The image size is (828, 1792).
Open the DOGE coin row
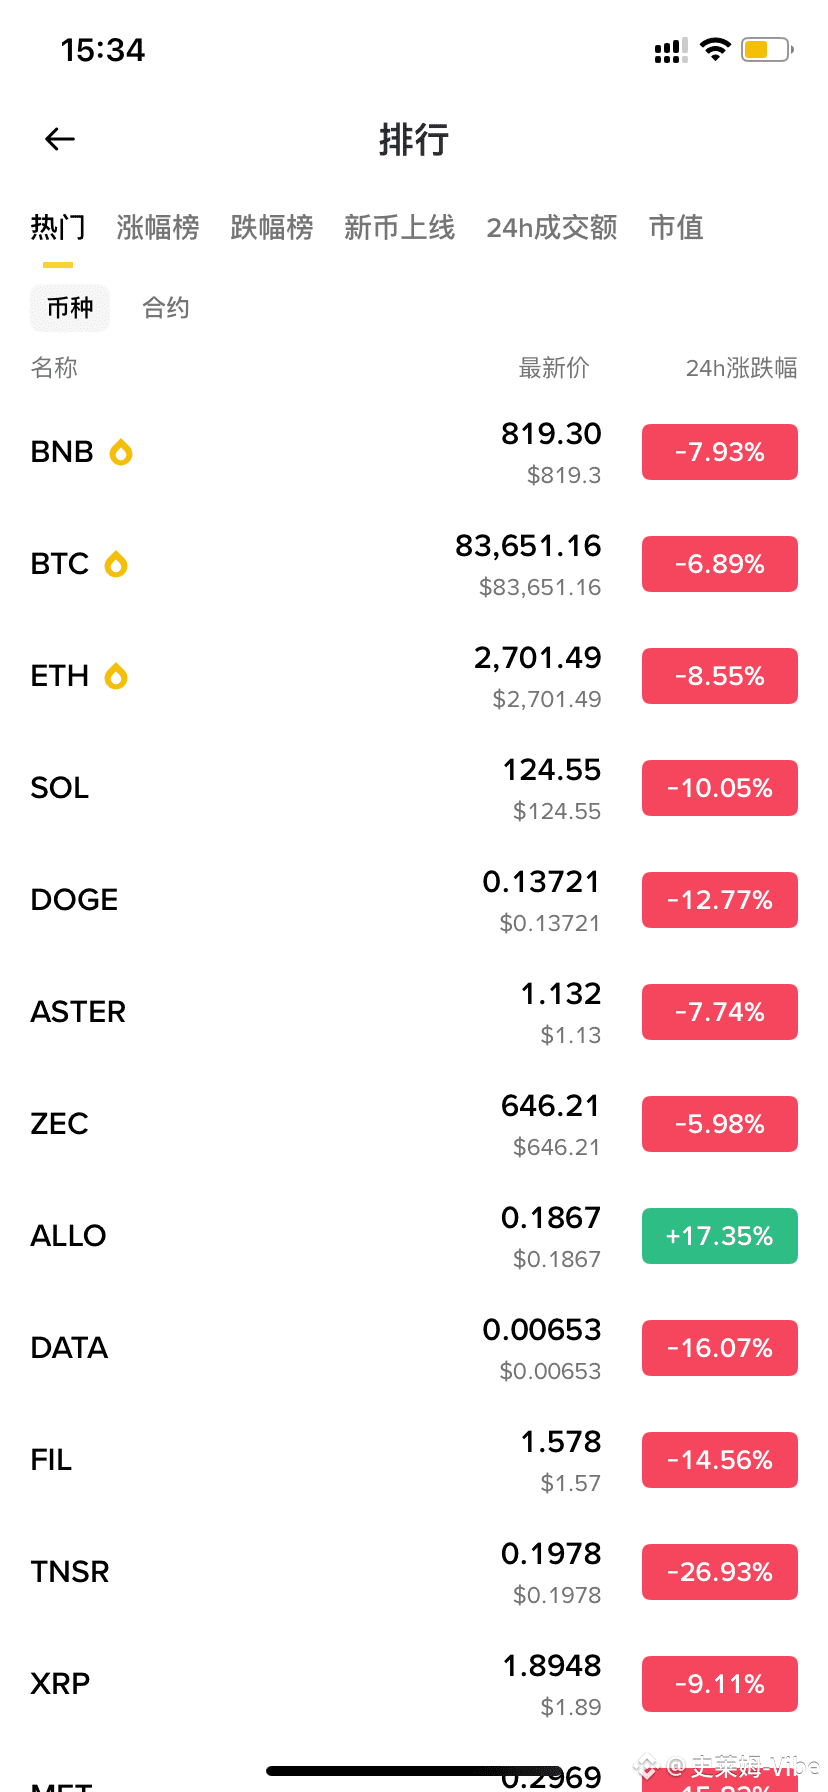coord(300,900)
